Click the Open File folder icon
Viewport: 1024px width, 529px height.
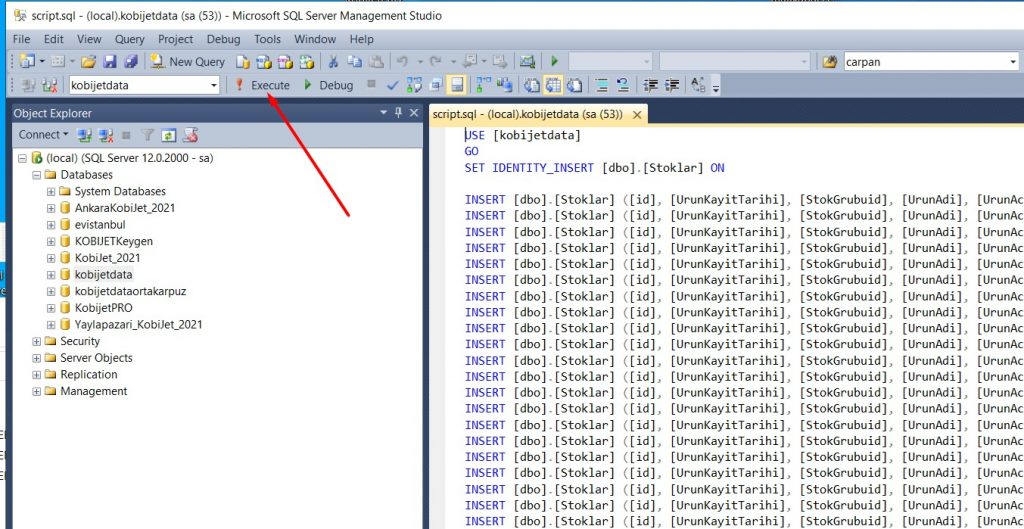[88, 61]
